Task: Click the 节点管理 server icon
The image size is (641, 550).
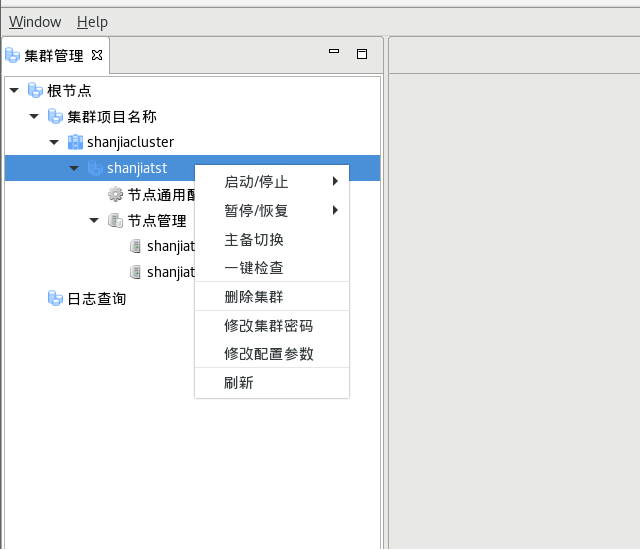Action: coord(115,221)
